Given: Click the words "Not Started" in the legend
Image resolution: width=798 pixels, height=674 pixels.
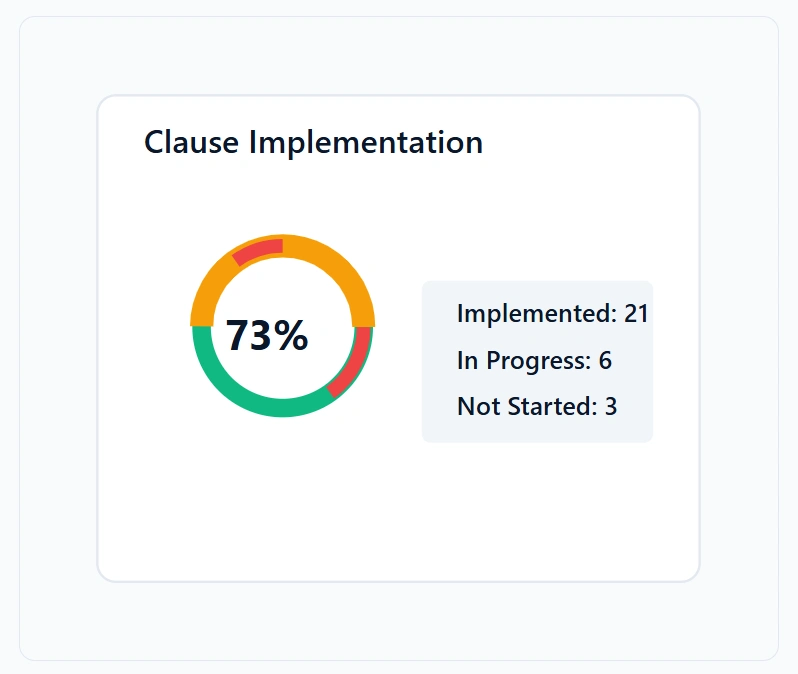Looking at the screenshot, I should 527,406.
